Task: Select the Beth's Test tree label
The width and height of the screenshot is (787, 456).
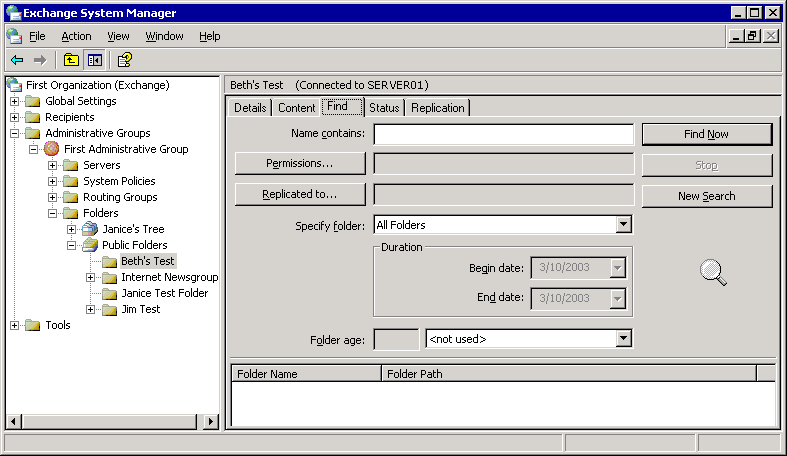Action: pyautogui.click(x=148, y=261)
